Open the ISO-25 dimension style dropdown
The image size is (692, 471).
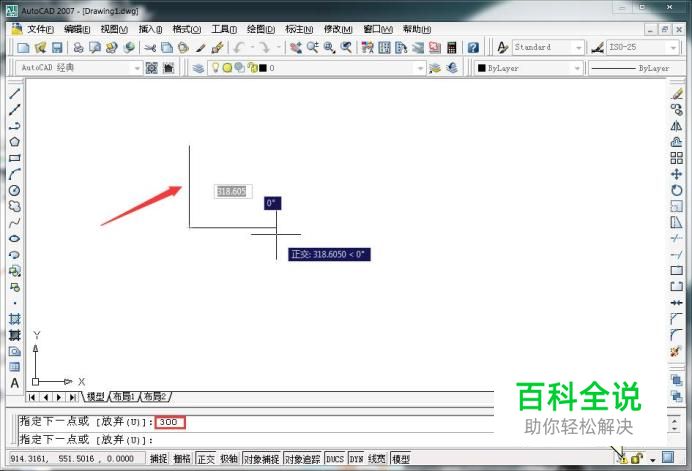point(673,47)
